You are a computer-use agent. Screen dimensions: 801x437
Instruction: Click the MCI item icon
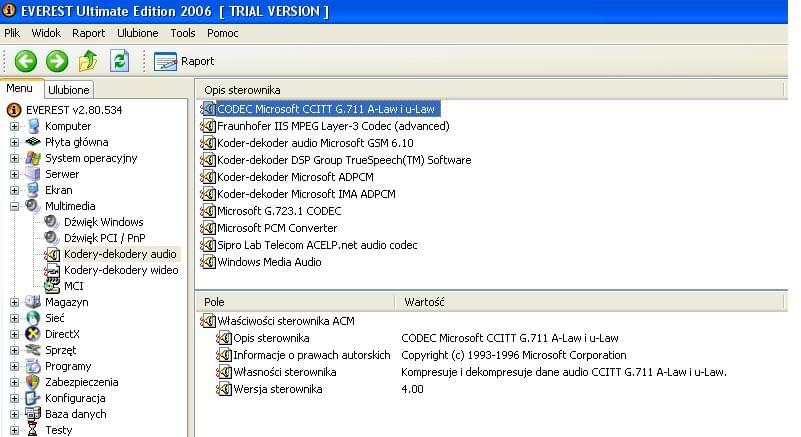pos(52,286)
